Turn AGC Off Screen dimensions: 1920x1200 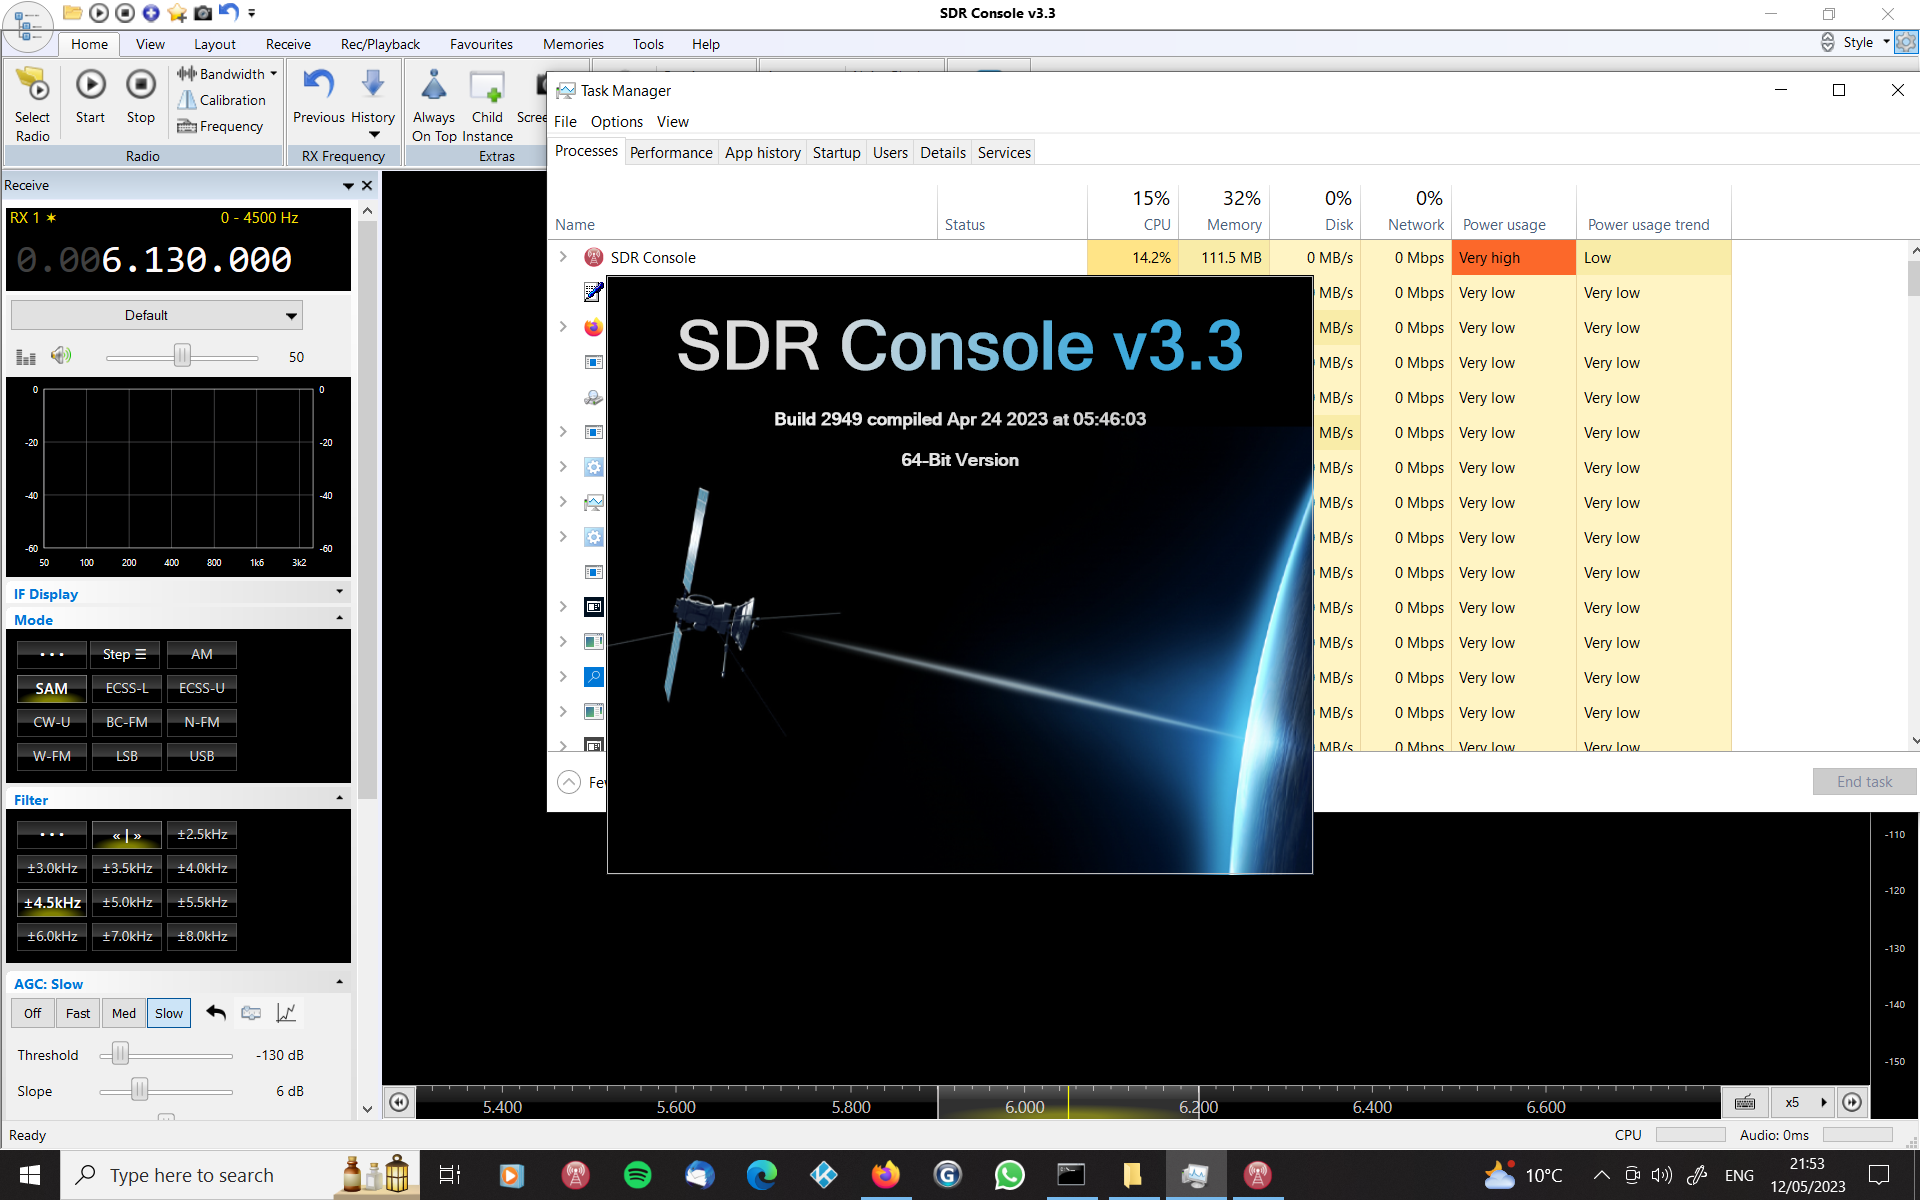[32, 1013]
